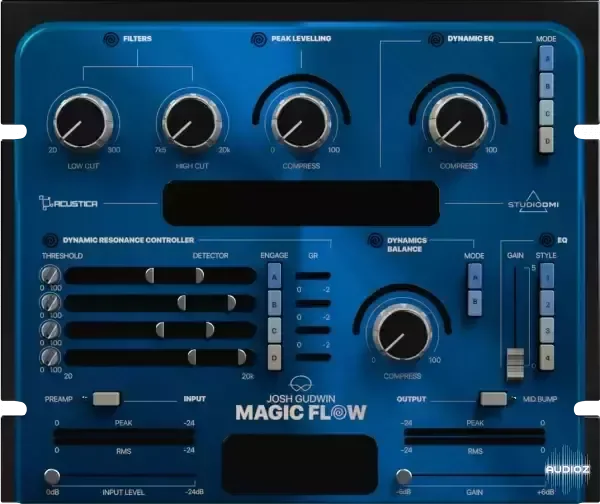Click band C right detector handle
Image resolution: width=600 pixels, height=504 pixels.
(x=210, y=330)
